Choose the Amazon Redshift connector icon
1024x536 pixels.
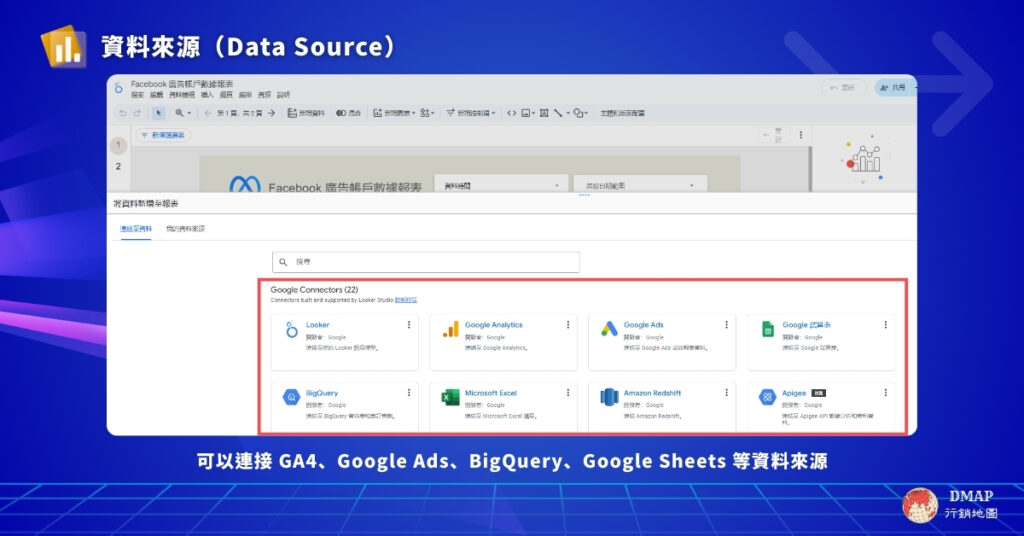609,397
